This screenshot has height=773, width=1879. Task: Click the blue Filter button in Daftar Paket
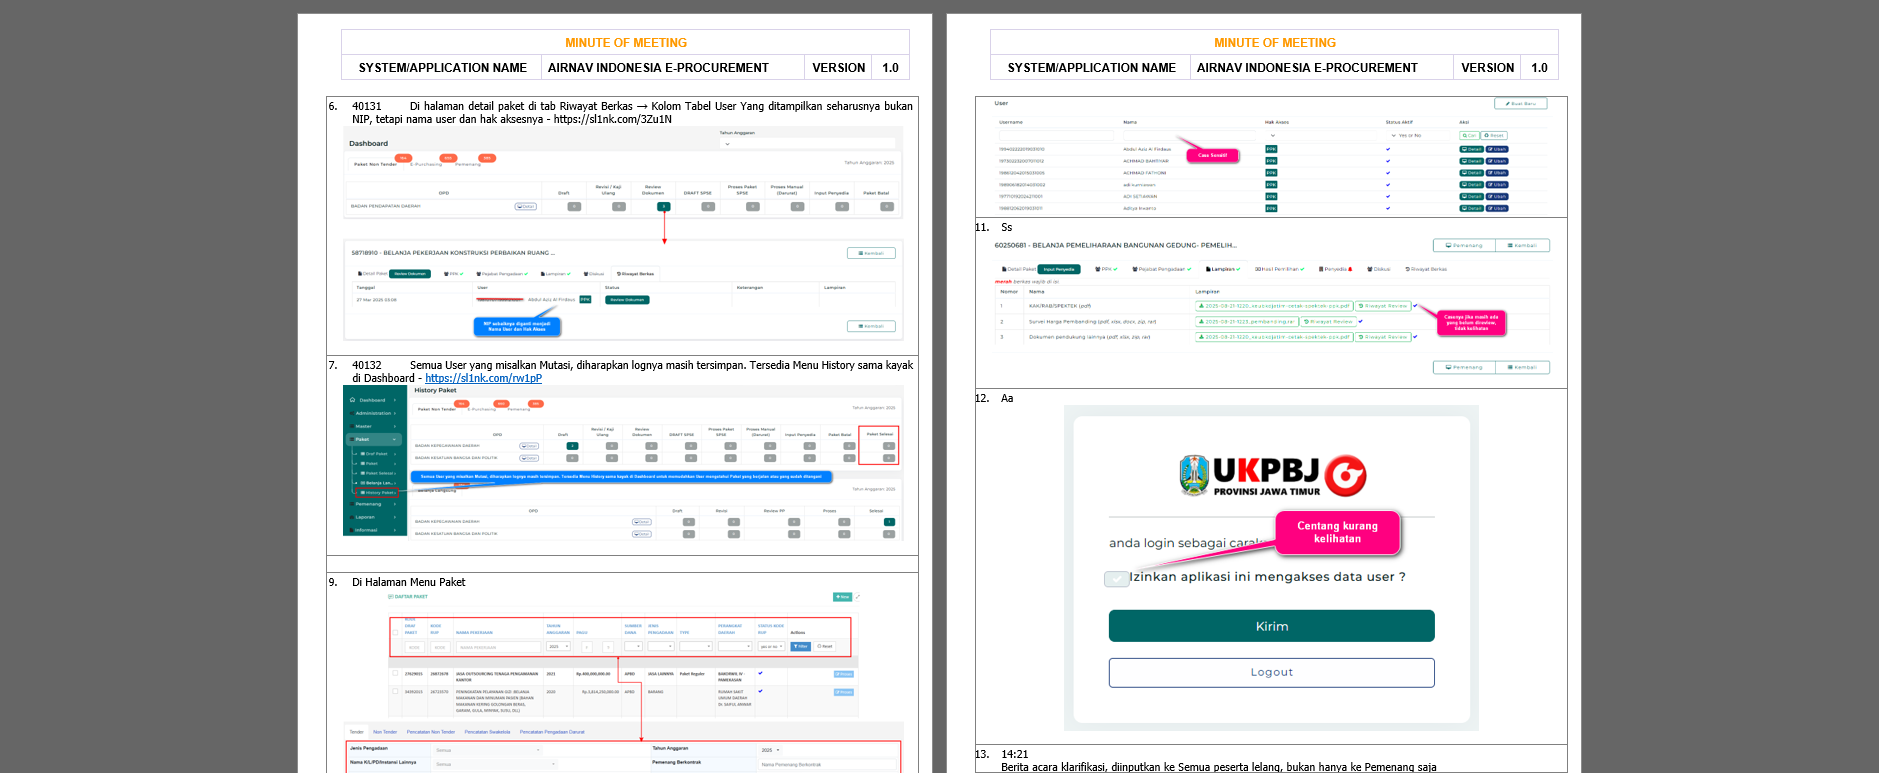tap(801, 647)
